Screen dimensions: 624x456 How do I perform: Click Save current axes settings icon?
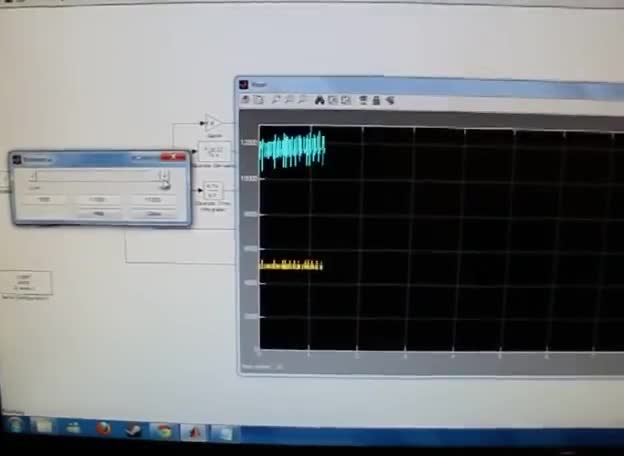[333, 100]
